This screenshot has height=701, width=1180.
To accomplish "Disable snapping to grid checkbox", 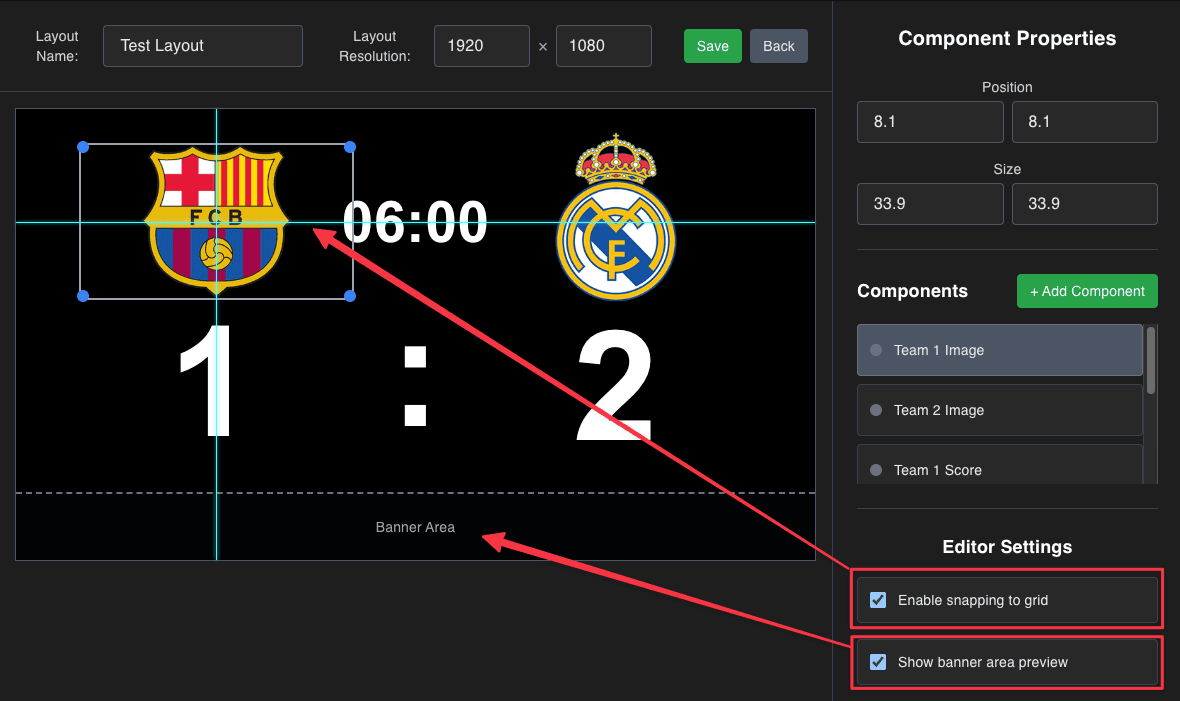I will coord(877,600).
